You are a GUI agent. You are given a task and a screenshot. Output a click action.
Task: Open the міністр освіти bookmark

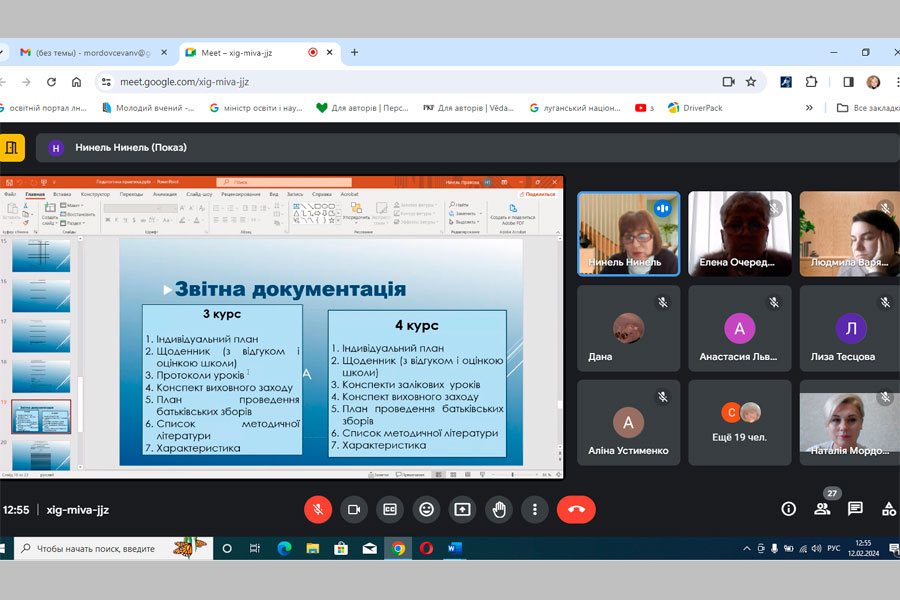pos(256,108)
